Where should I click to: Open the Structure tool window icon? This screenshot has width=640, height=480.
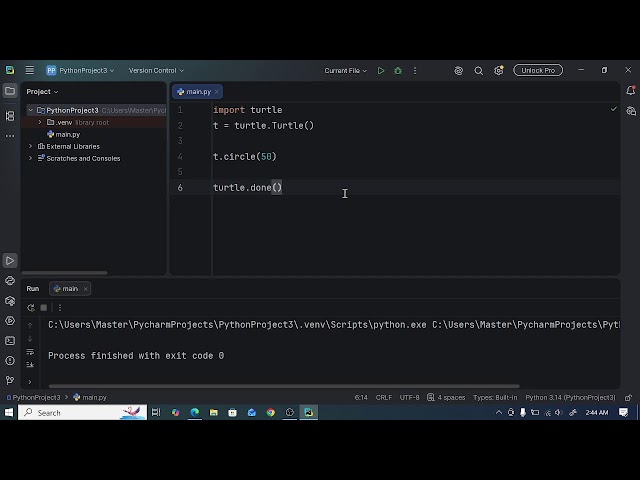click(x=10, y=116)
